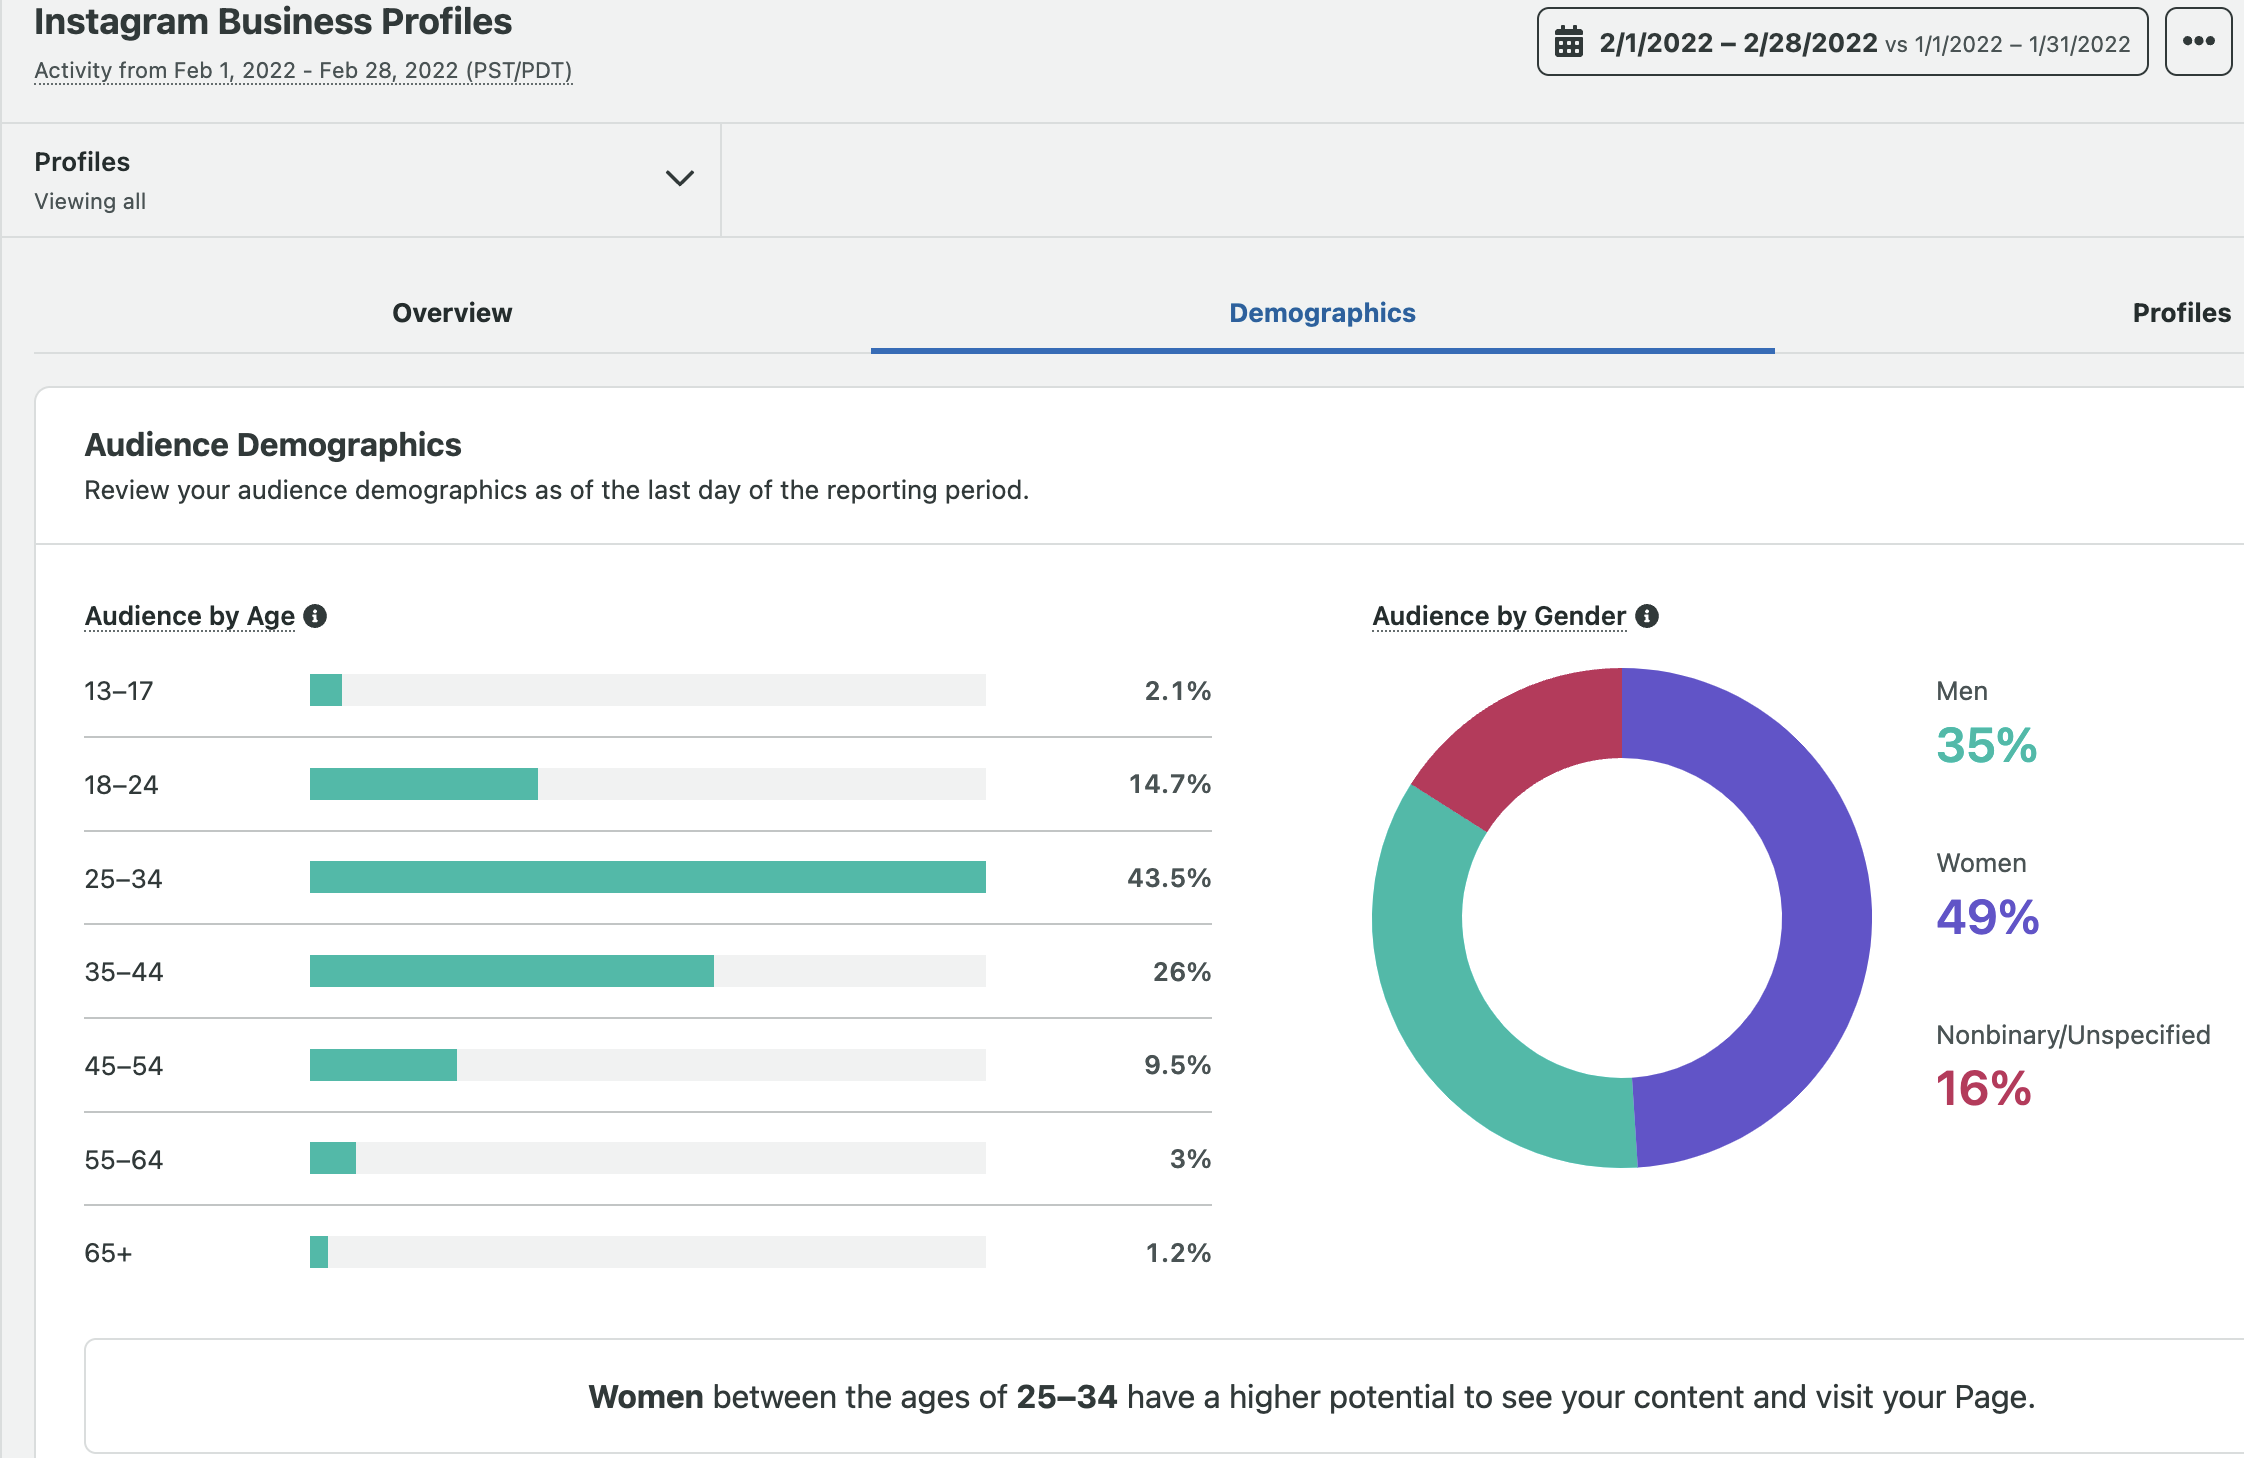Viewport: 2244px width, 1458px height.
Task: Click info icon beside Audience by Age
Action: click(315, 616)
